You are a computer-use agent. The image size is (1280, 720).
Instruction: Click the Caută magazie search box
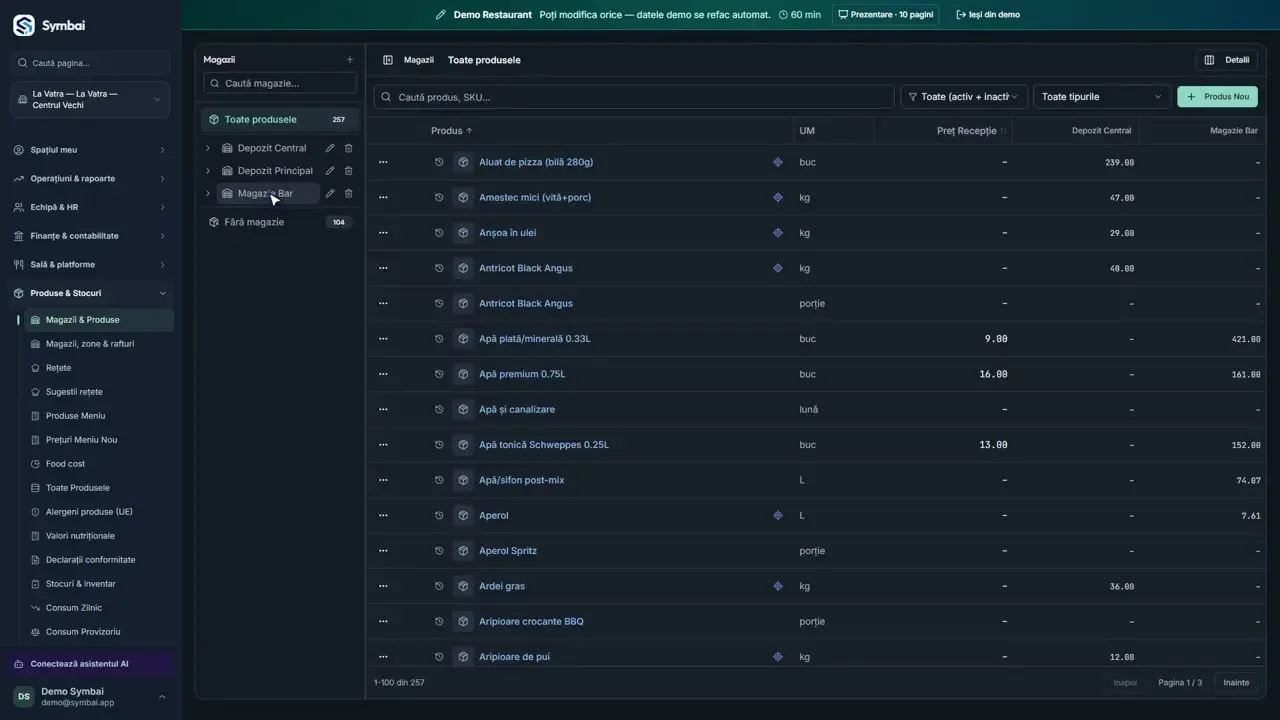280,84
